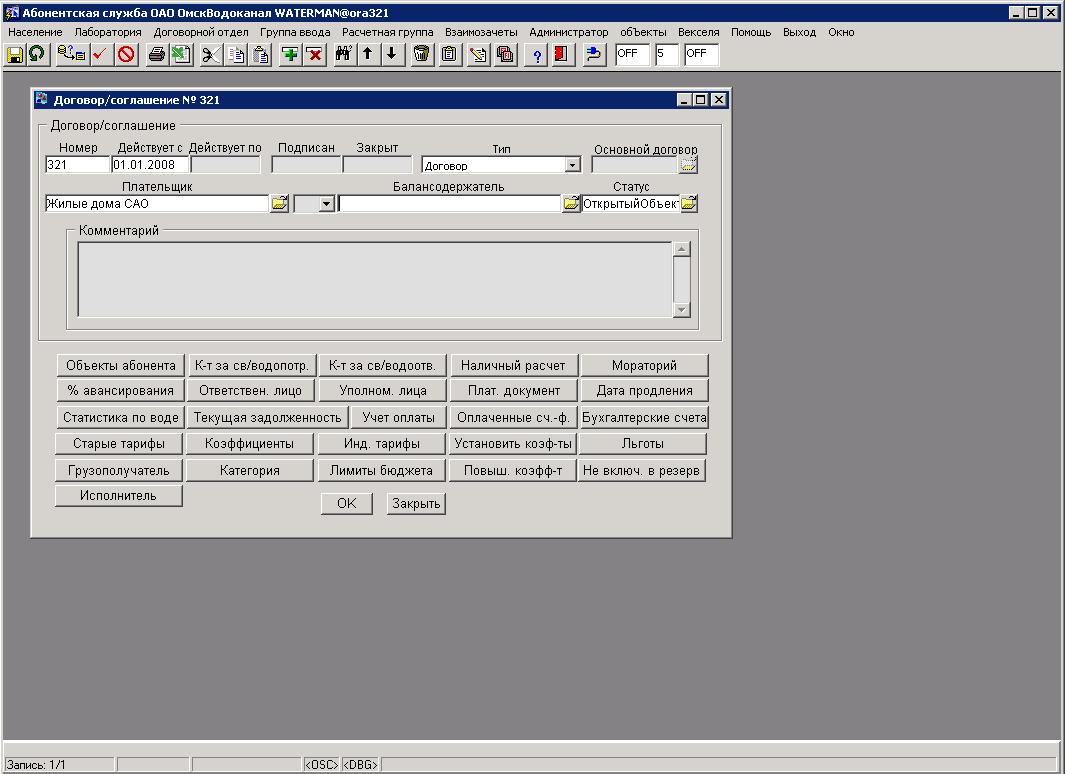Image resolution: width=1065 pixels, height=774 pixels.
Task: Go to previous record with up arrow
Action: [367, 55]
